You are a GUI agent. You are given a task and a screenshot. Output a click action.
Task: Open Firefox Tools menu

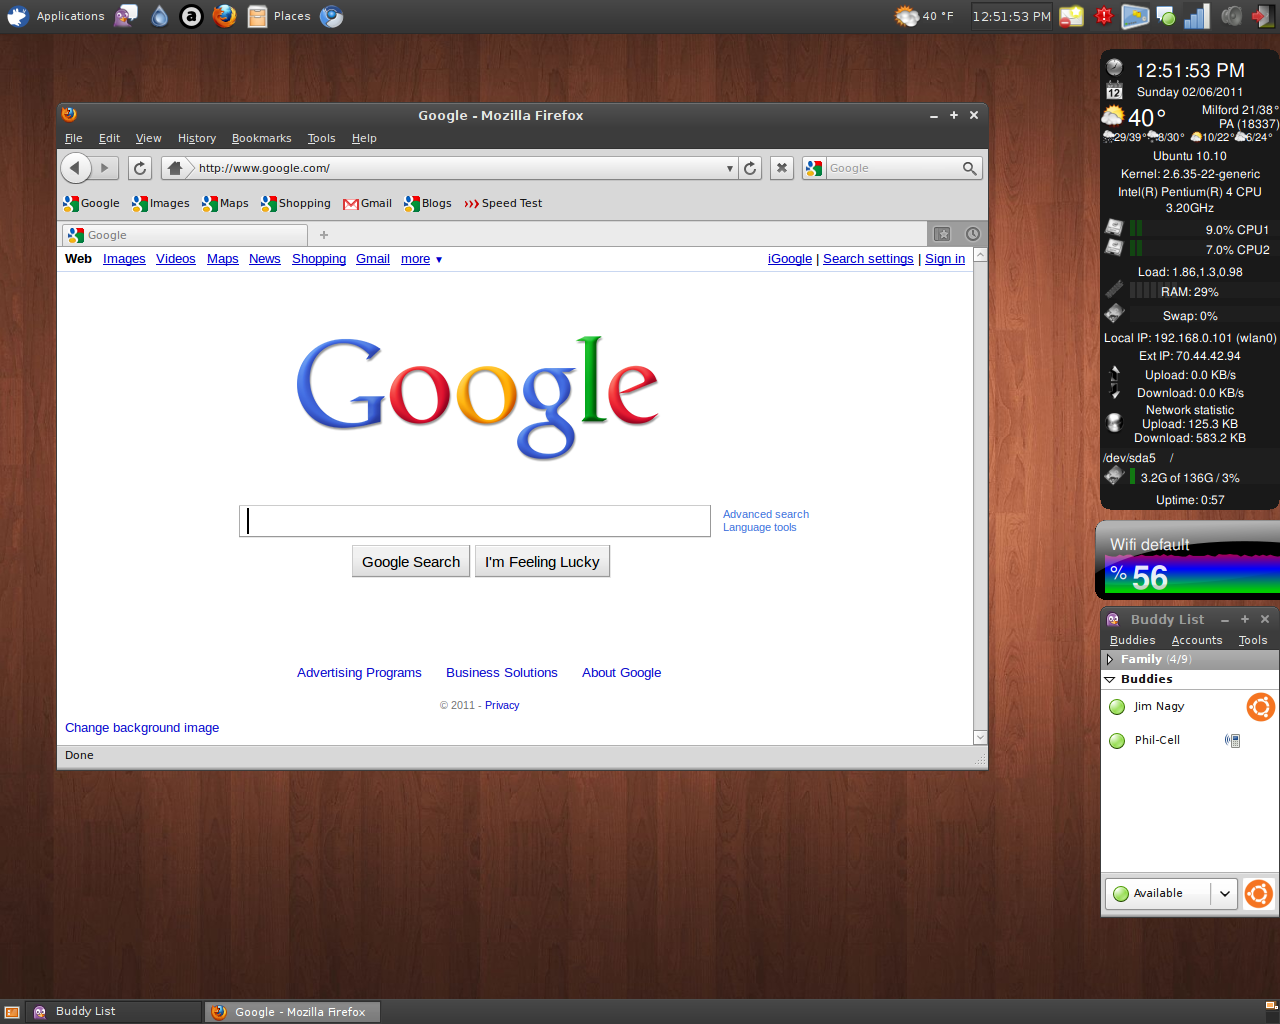321,138
